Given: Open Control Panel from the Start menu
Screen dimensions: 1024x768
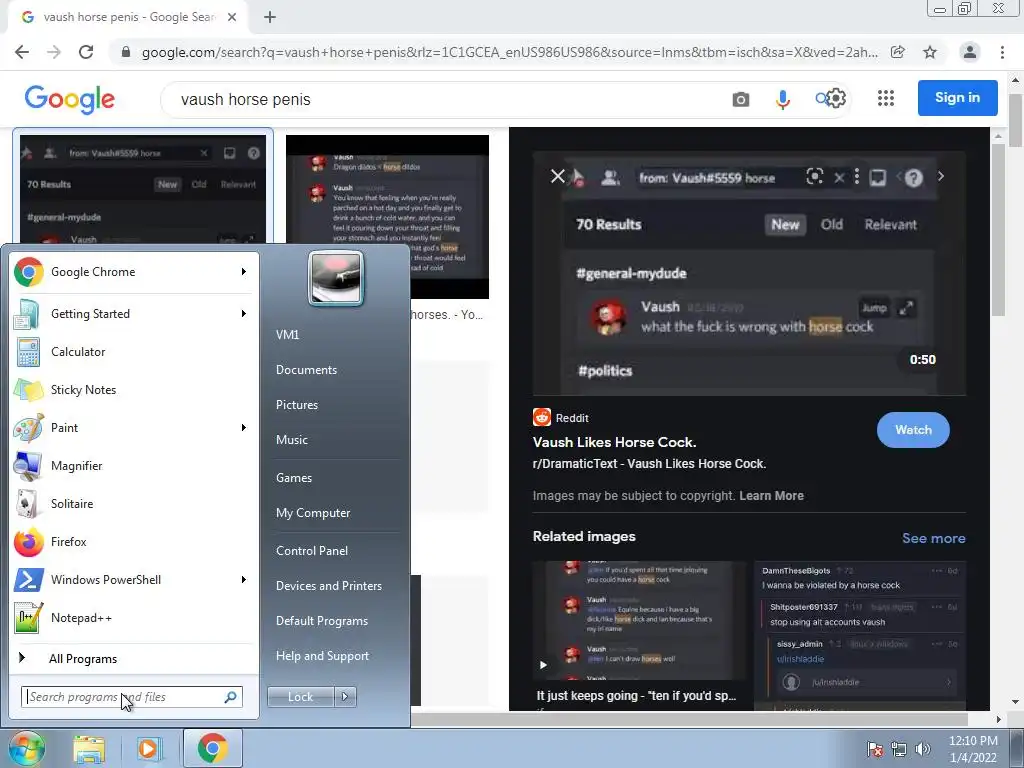Looking at the screenshot, I should click(312, 551).
